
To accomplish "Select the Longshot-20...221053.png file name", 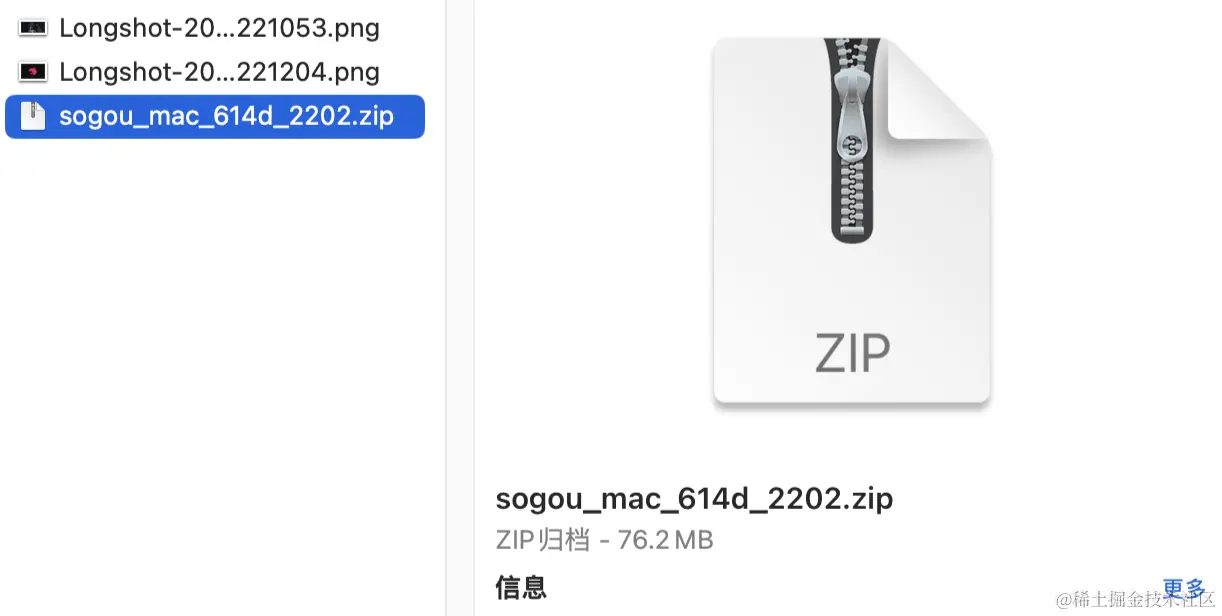I will point(219,28).
